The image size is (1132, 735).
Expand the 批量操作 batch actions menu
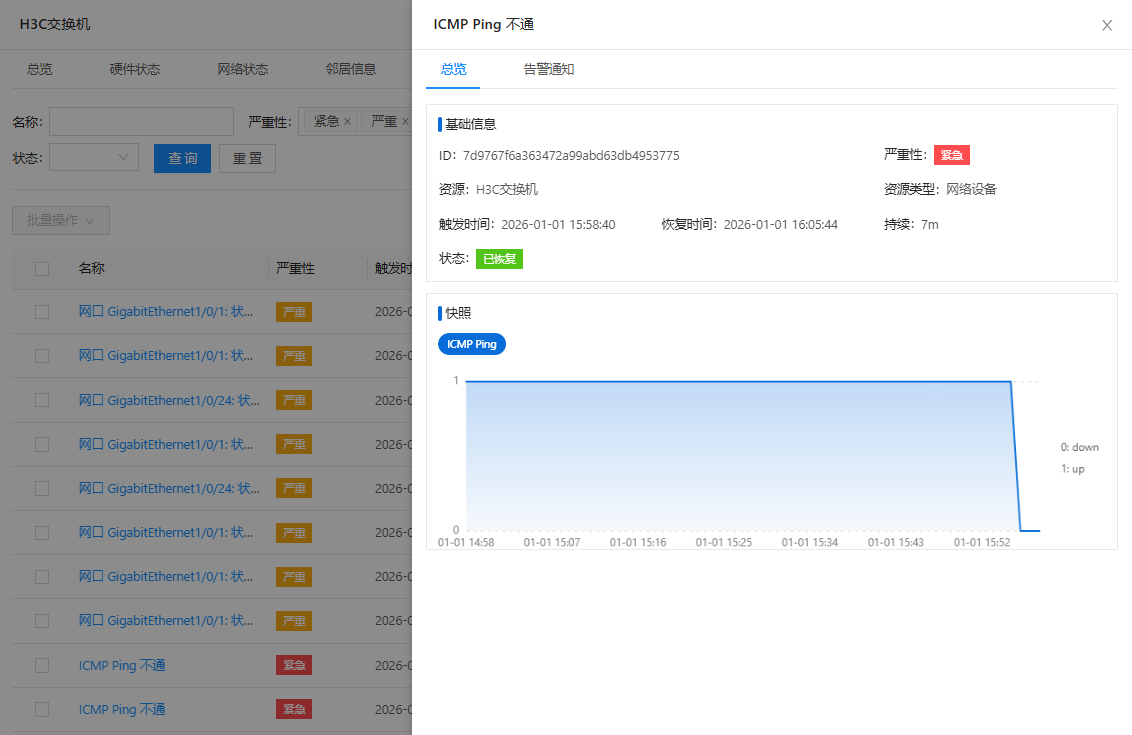pos(60,220)
